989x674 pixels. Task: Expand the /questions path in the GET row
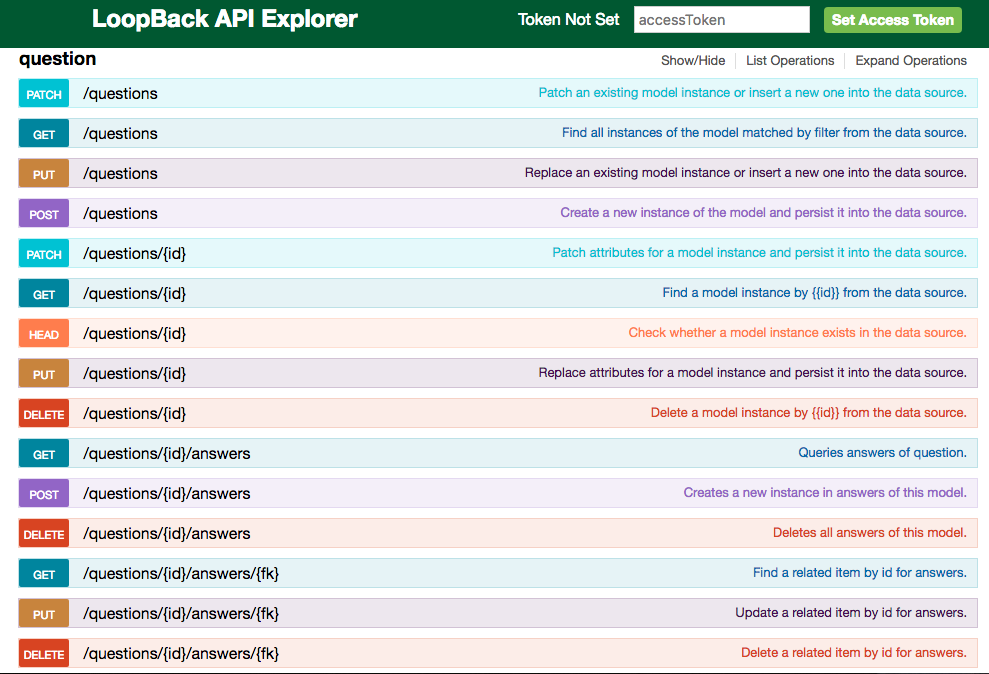pos(120,133)
